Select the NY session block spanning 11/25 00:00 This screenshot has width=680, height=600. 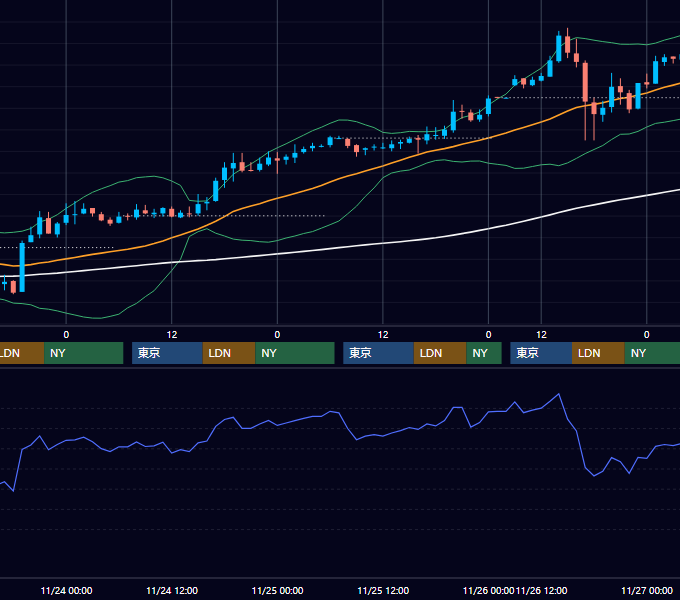[x=294, y=353]
